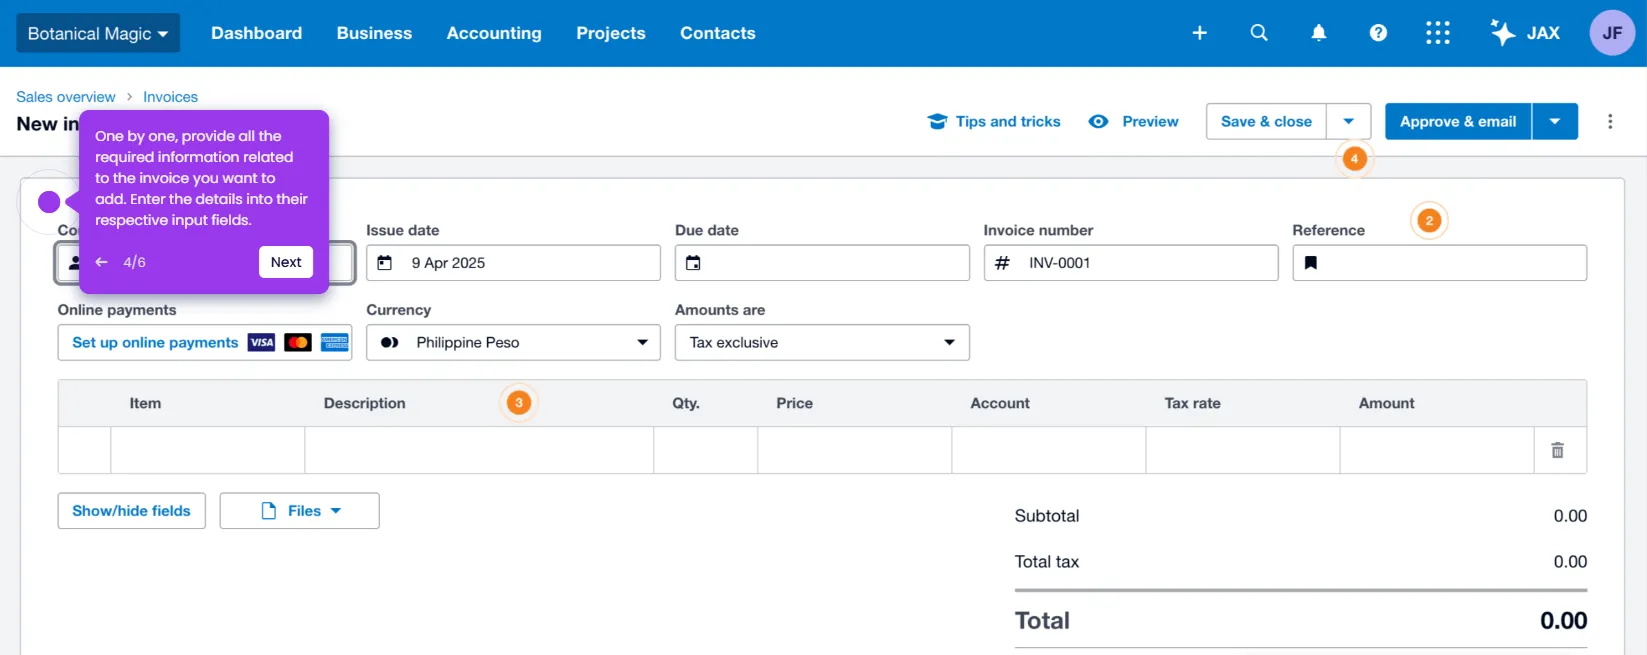Screen dimensions: 1647x655
Task: Click the Item cell in the item row
Action: coord(208,450)
